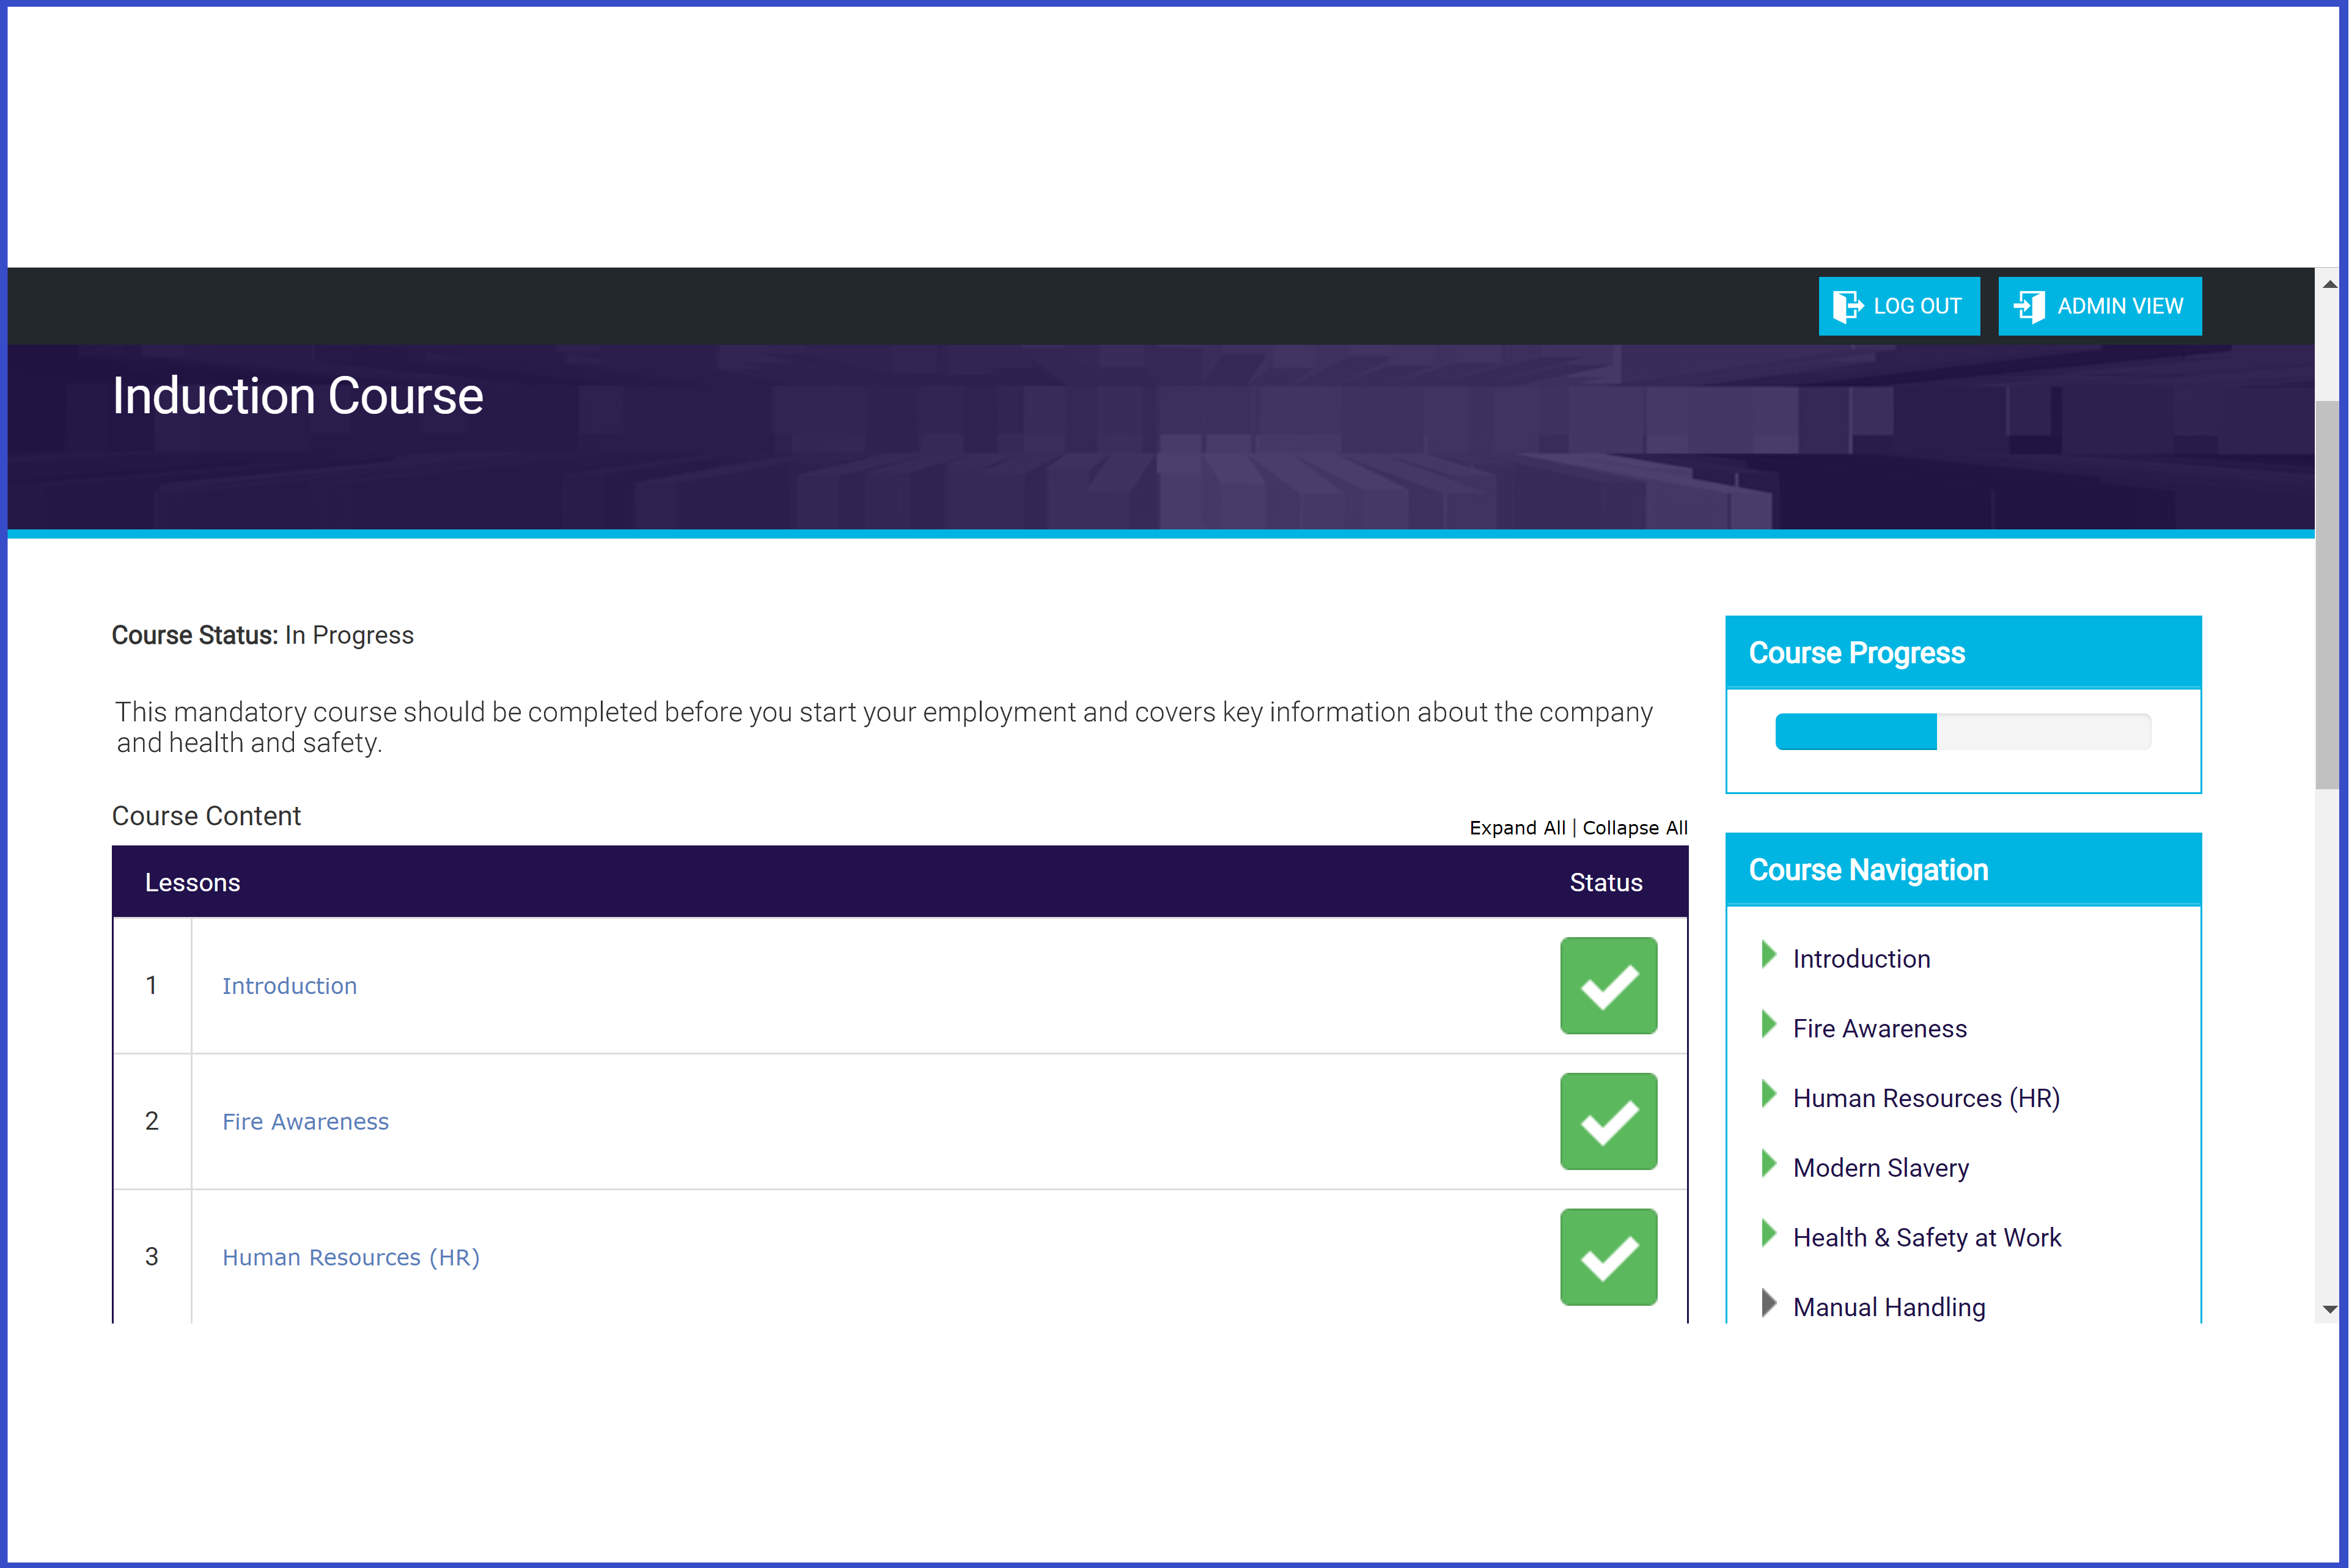
Task: Expand Introduction arrow in Course Navigation
Action: pos(1768,955)
